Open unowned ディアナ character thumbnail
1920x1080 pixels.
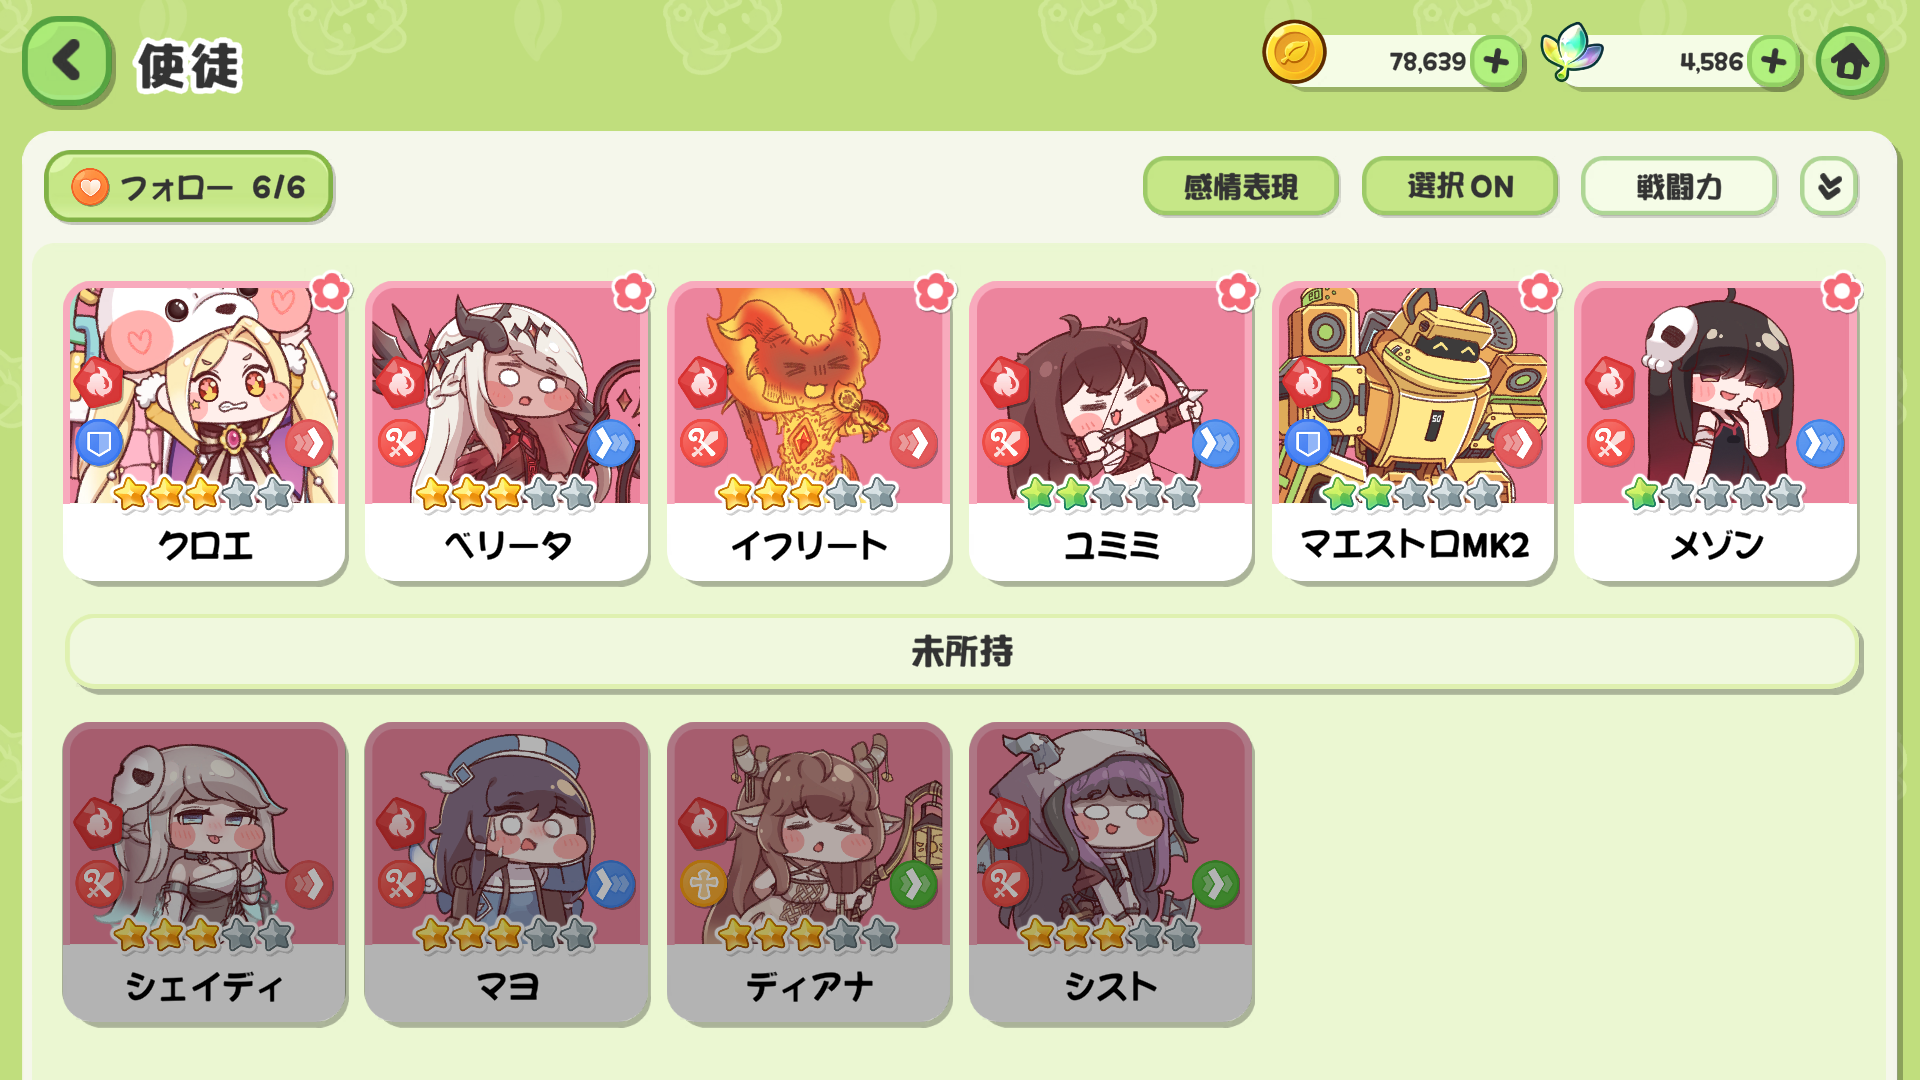click(809, 873)
